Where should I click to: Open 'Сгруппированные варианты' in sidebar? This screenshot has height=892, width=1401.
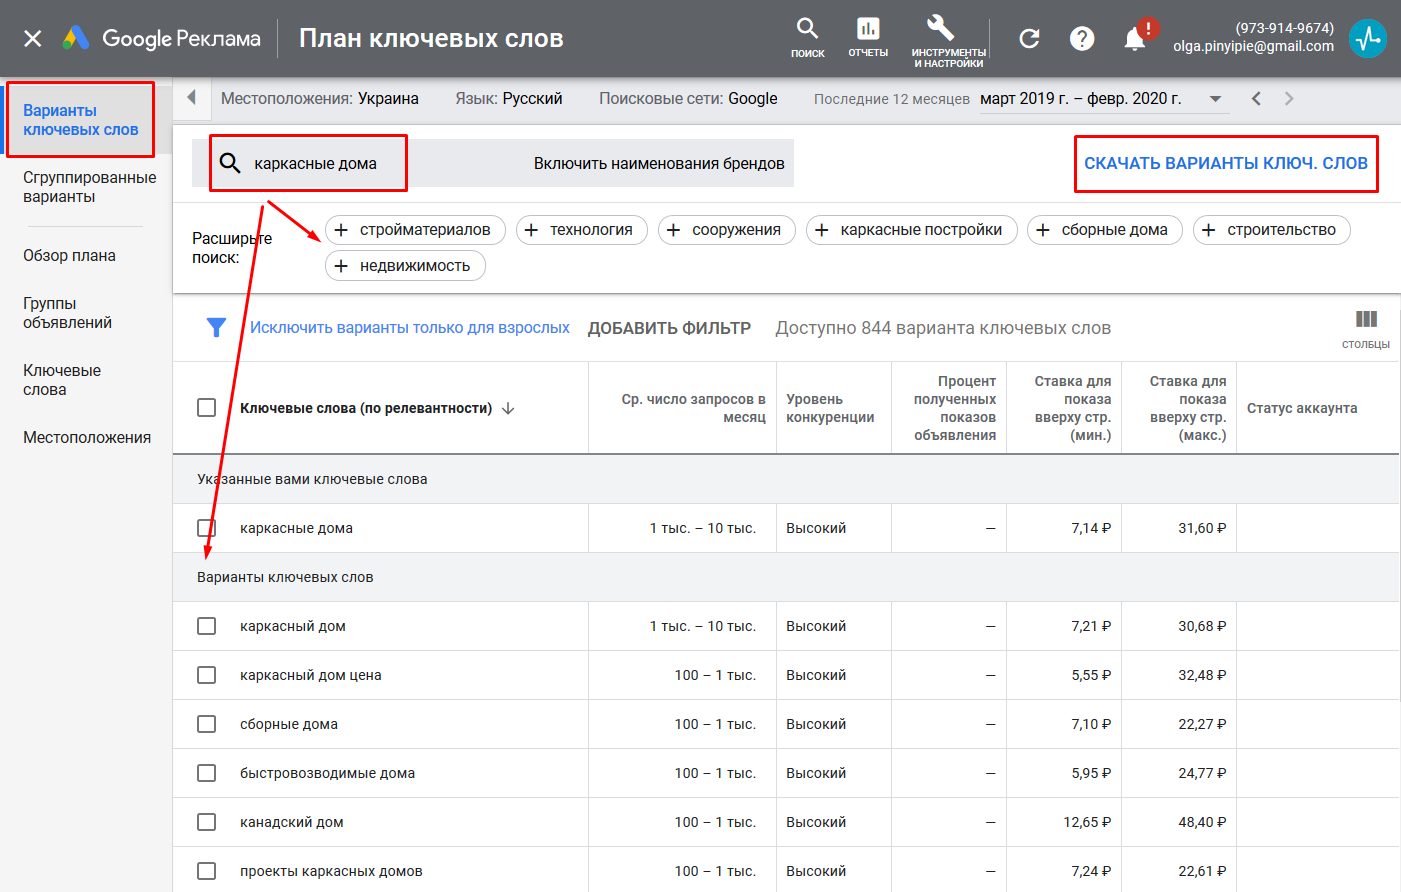click(x=89, y=187)
